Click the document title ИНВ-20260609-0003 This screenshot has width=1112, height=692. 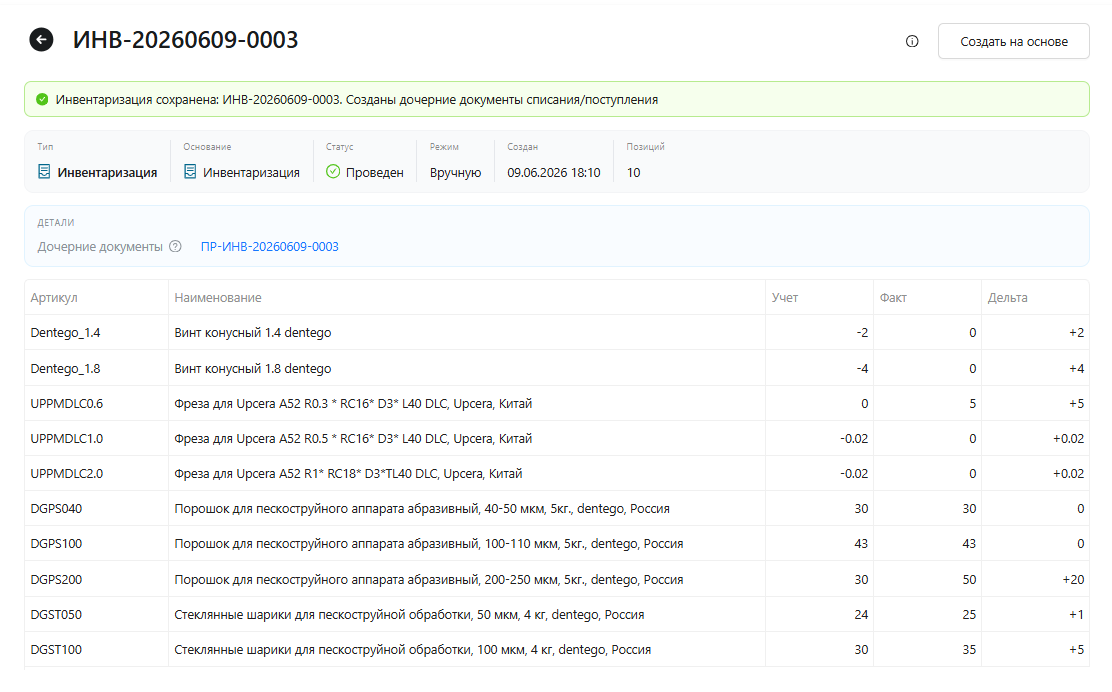click(186, 40)
